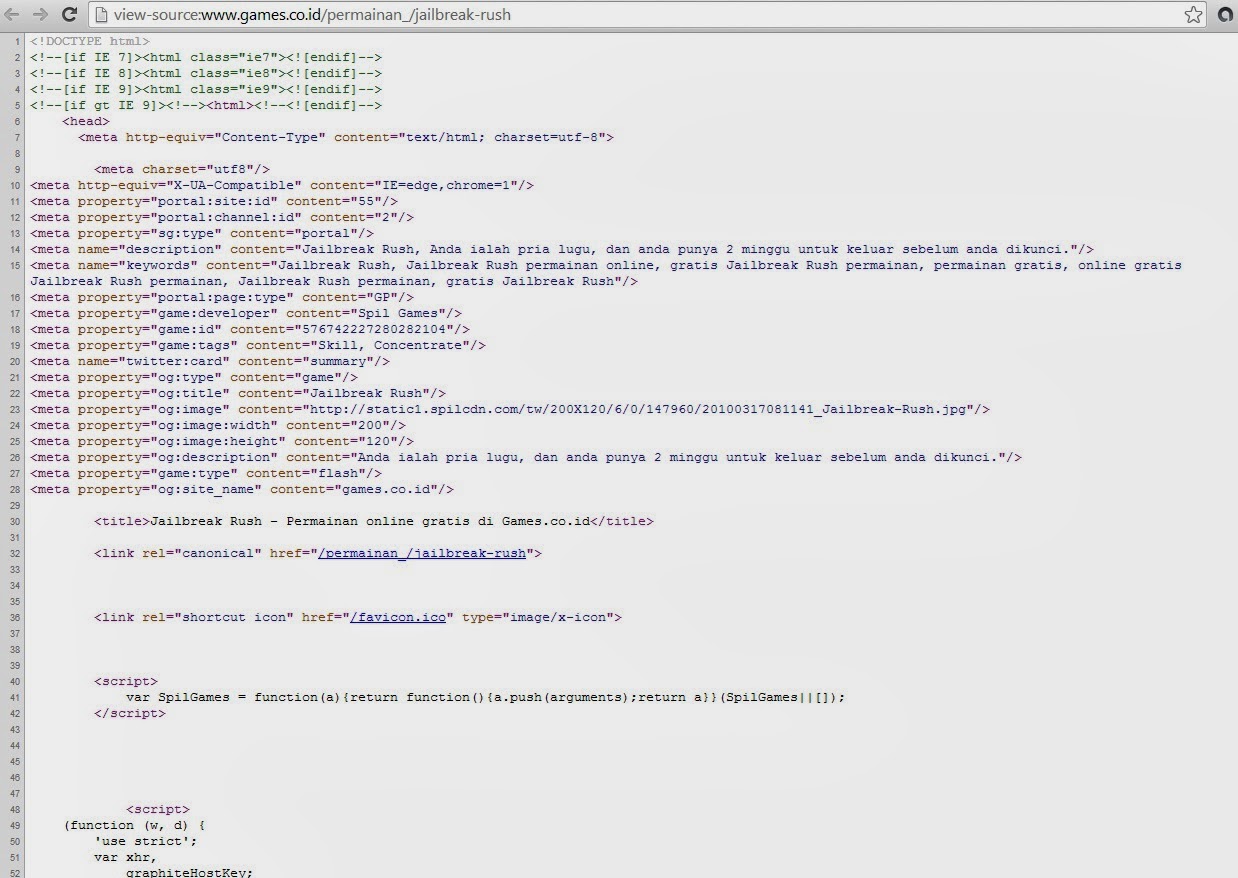Click line number 1 beside the DOCTYPE

click(17, 41)
